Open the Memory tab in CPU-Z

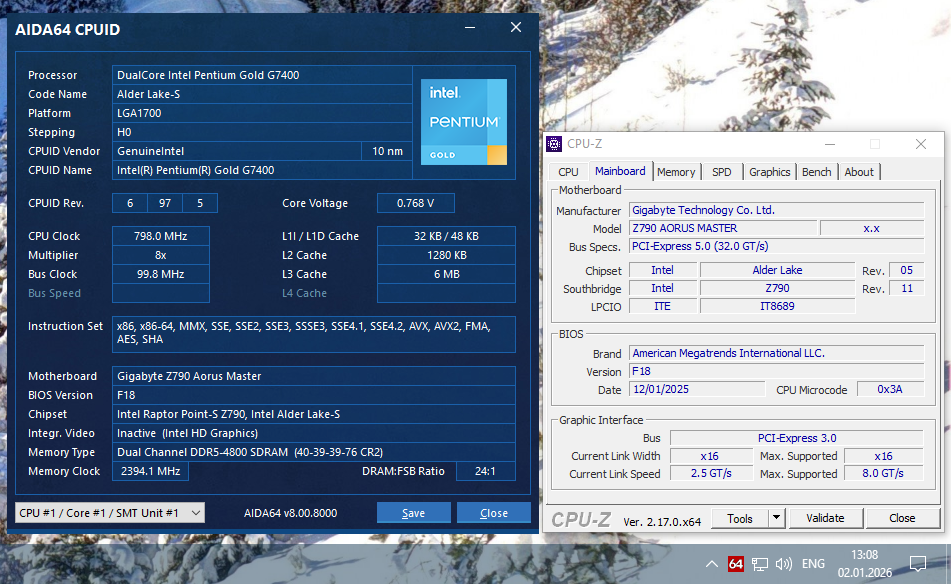pos(676,172)
